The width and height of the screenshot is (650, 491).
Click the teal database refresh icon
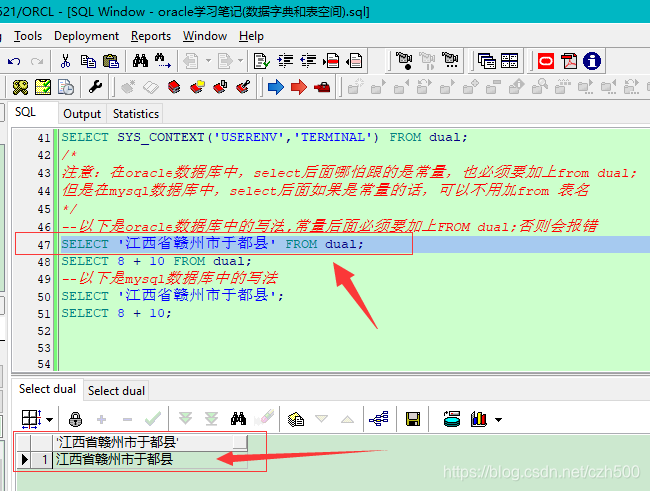pos(451,419)
